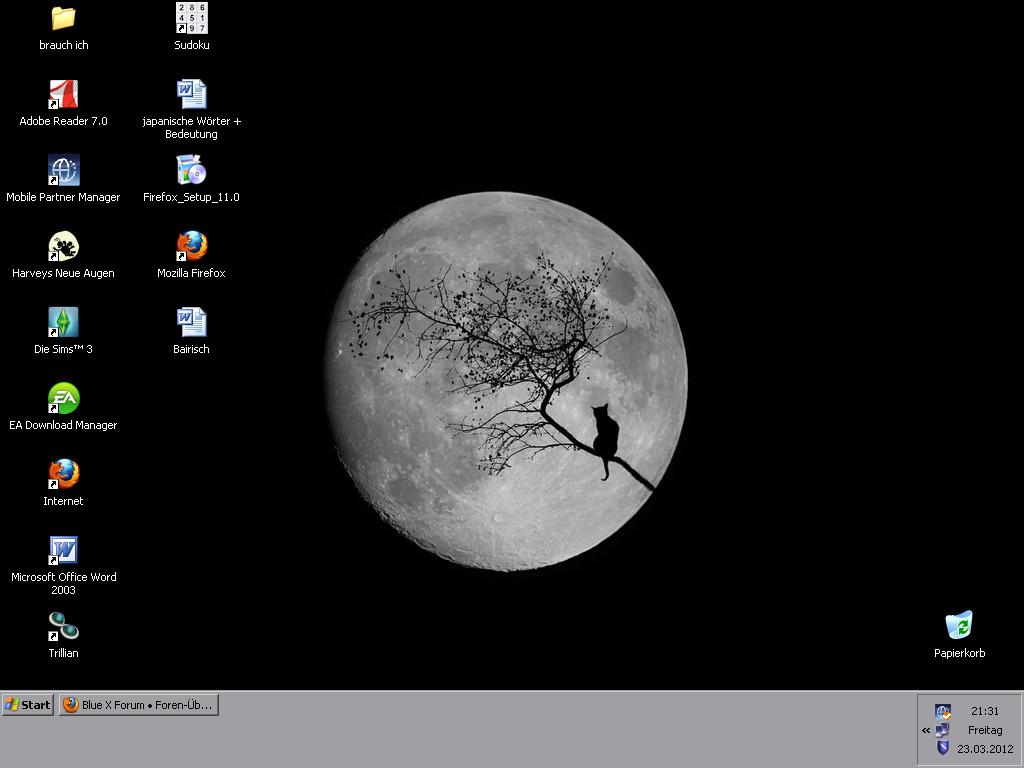This screenshot has width=1024, height=768.
Task: Open the Adobe Reader 7.0 shortcut
Action: (63, 96)
